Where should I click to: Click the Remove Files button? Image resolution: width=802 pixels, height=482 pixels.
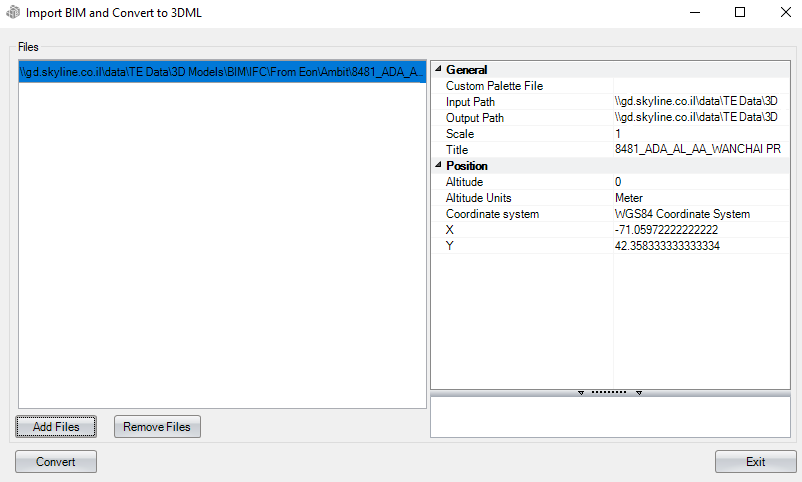pyautogui.click(x=157, y=427)
